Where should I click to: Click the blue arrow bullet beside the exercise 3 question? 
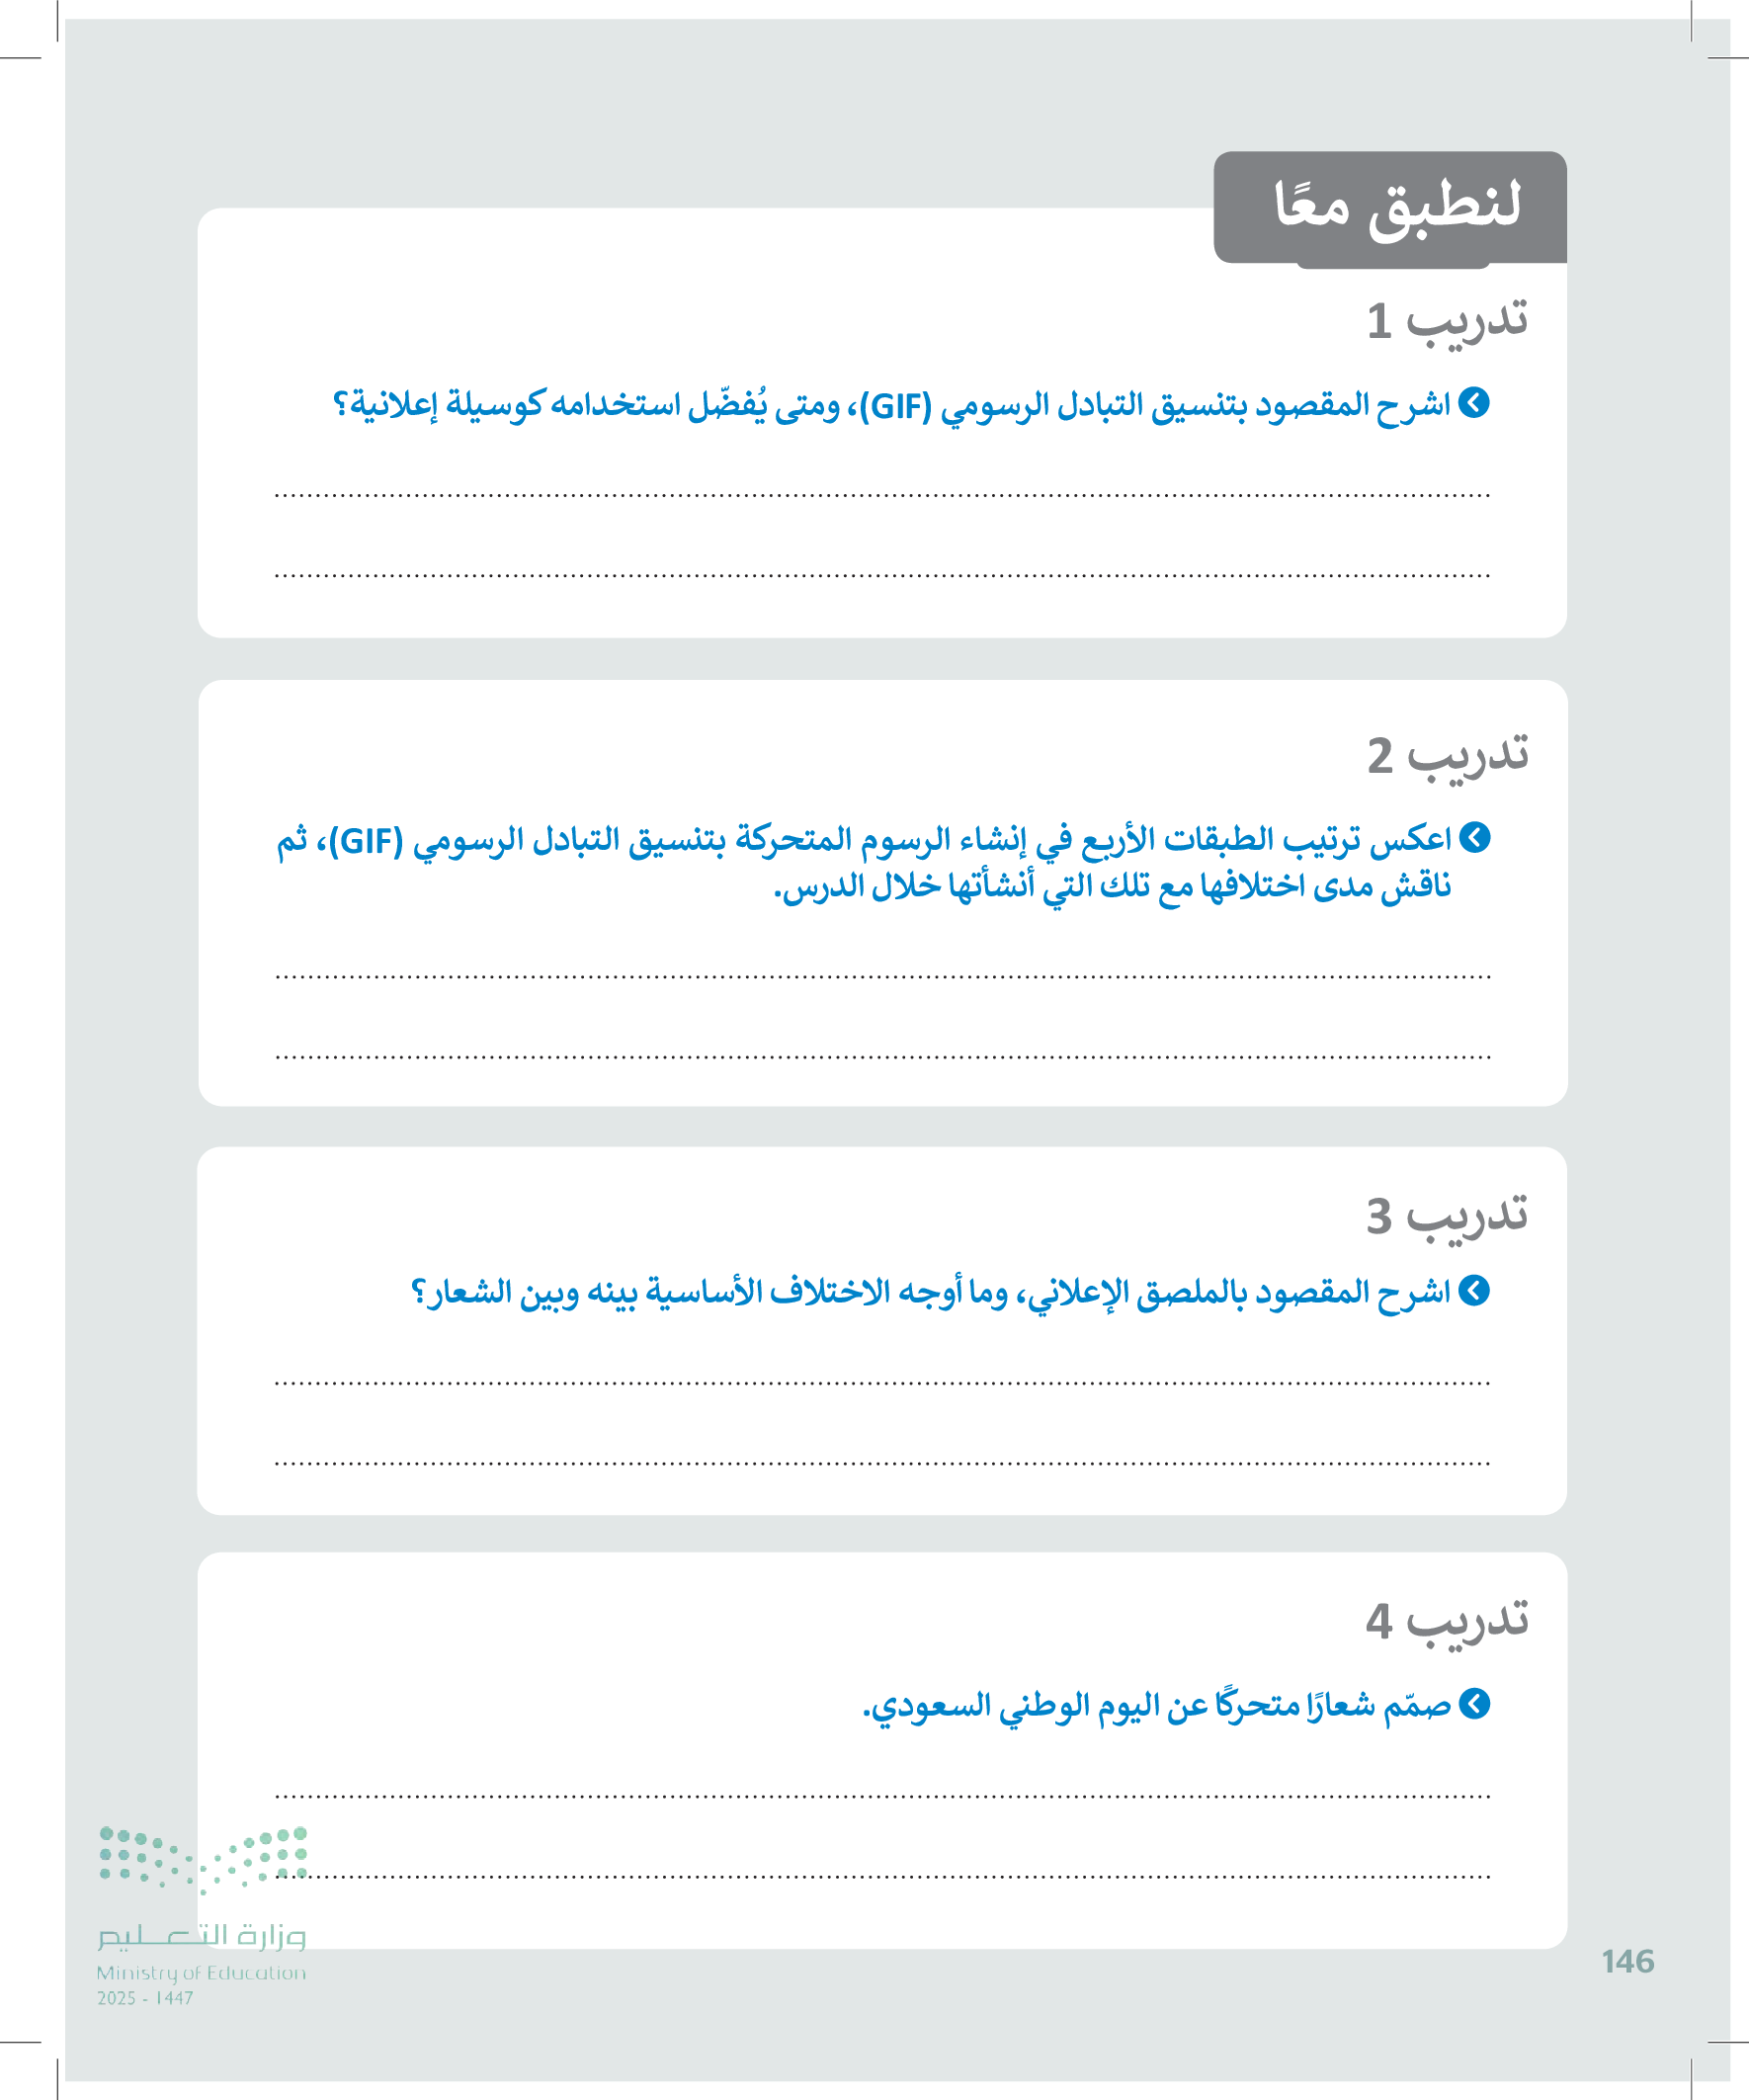pyautogui.click(x=1474, y=1291)
